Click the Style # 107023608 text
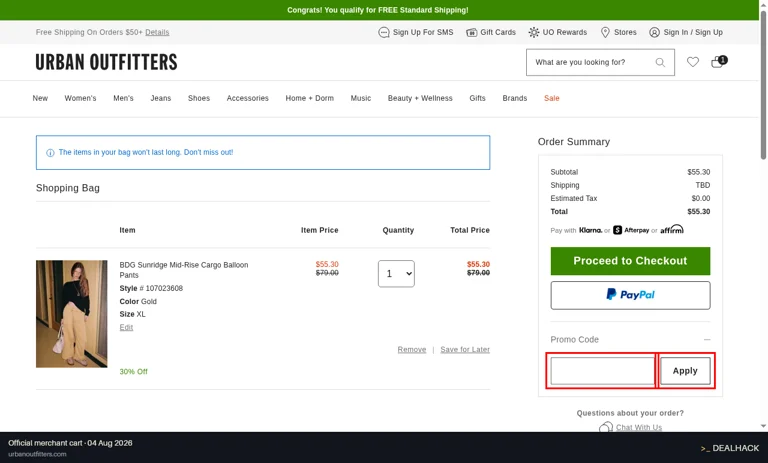 tap(151, 289)
